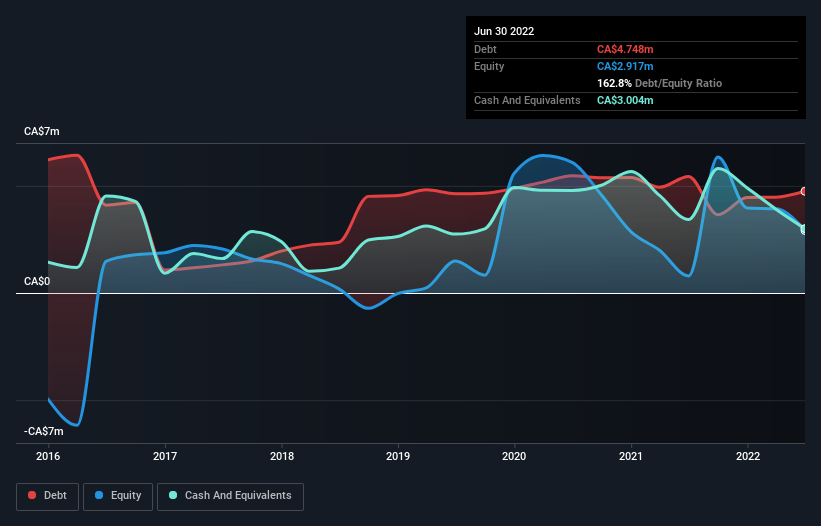Screen dimensions: 821x526
Task: Toggle the Debt series legend button
Action: tap(48, 496)
